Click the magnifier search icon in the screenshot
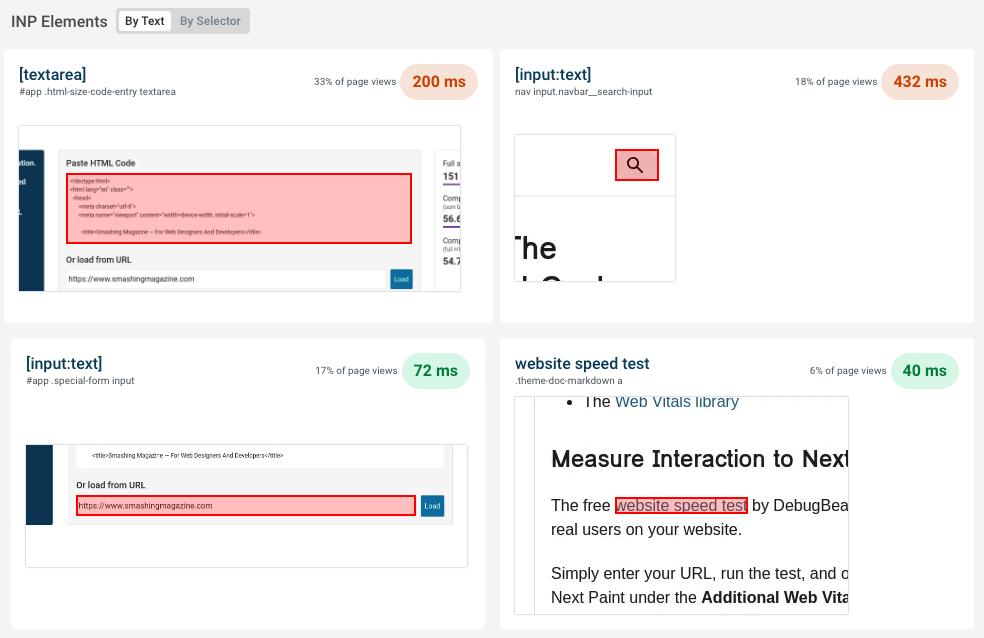Viewport: 984px width, 638px height. [636, 165]
